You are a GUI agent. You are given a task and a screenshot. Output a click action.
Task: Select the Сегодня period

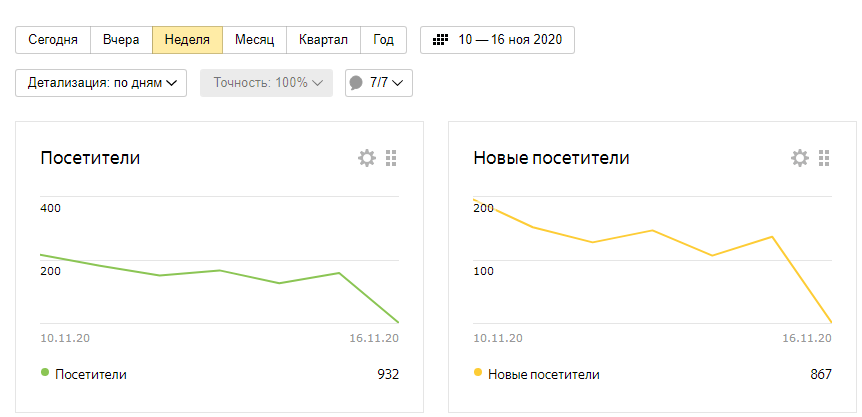pos(53,40)
